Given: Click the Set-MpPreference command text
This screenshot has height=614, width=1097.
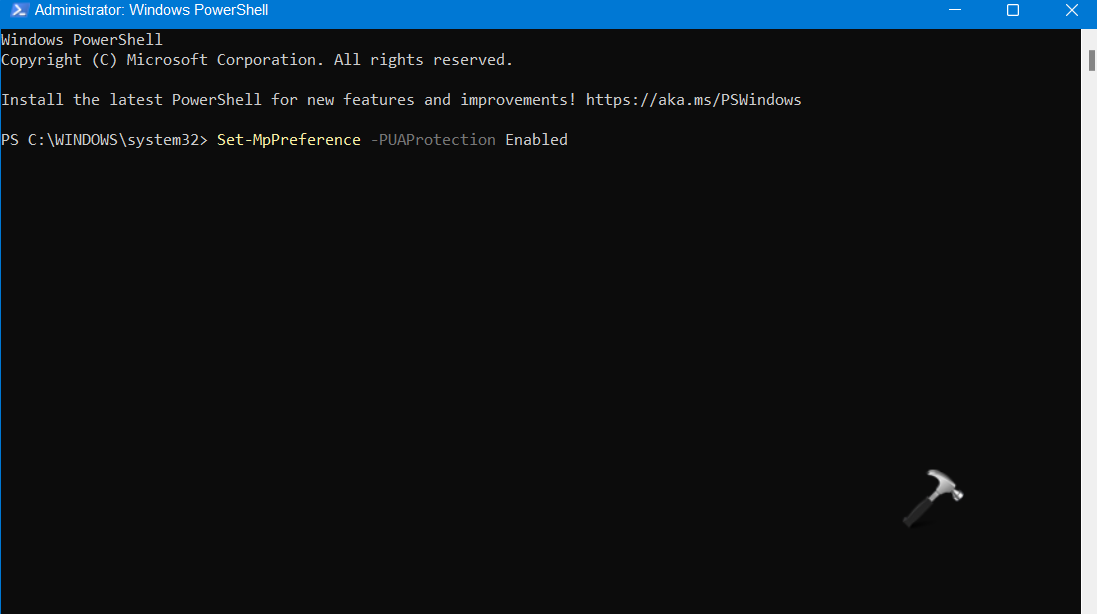Looking at the screenshot, I should pos(288,140).
